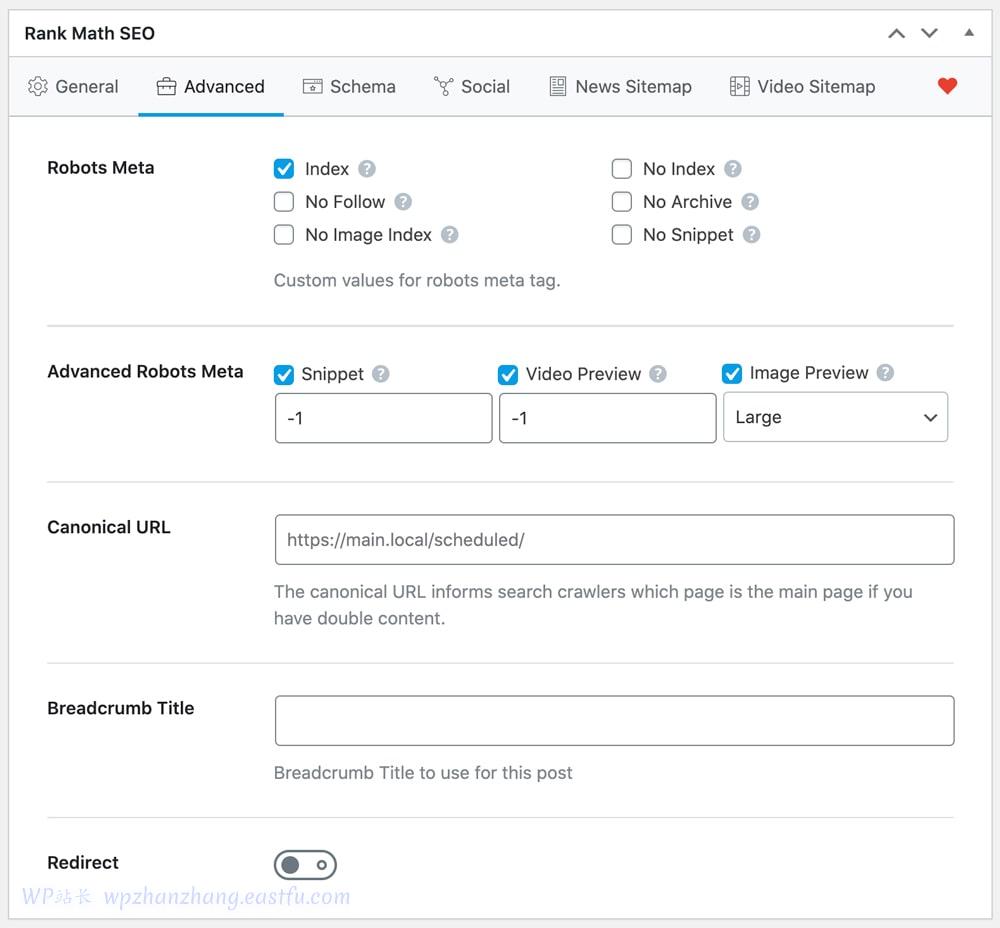Move Rank Math SEO panel up
Screen dimensions: 1000x928
coord(897,33)
